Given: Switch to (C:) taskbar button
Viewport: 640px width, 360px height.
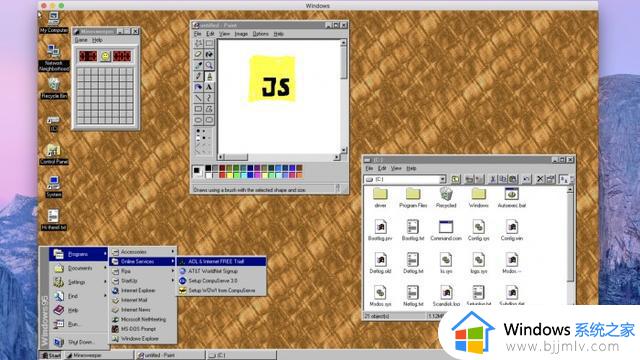Looking at the screenshot, I should 241,355.
